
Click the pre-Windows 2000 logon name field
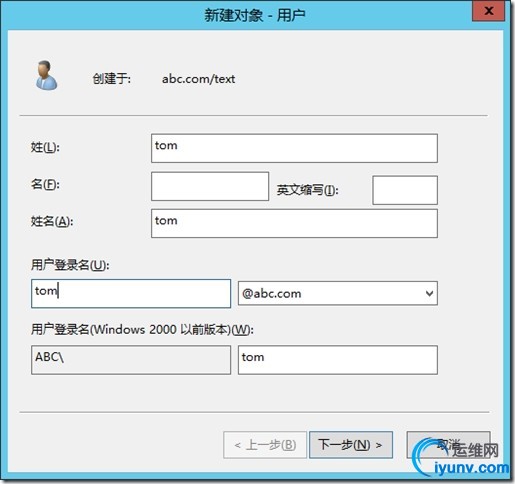338,360
